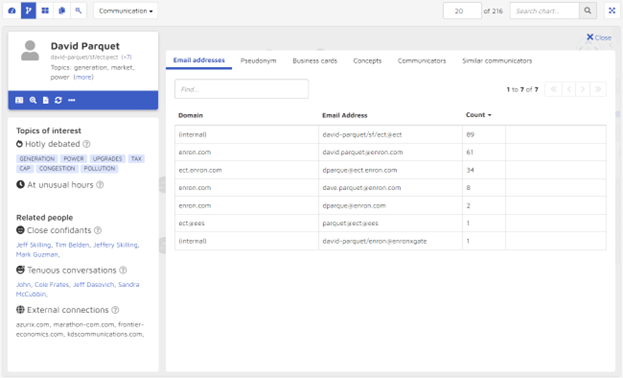
Task: Sort by the Email Address column header
Action: (344, 115)
